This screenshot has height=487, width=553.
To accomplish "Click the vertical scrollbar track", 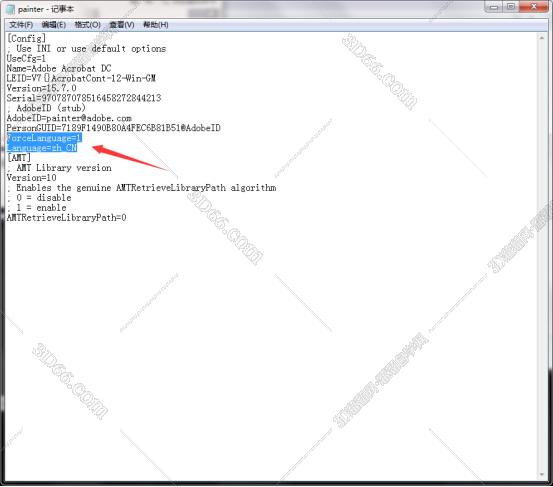I will [542, 256].
